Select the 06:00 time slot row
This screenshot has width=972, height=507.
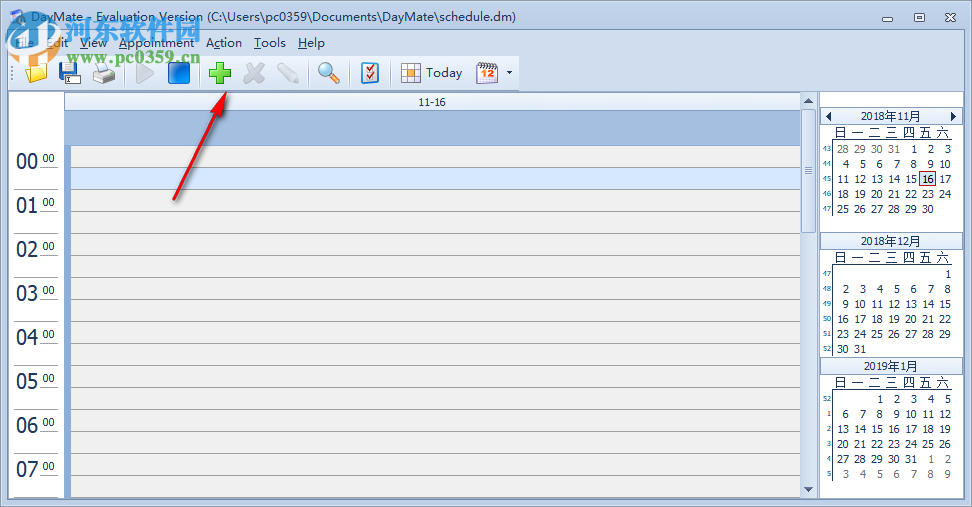click(435, 421)
